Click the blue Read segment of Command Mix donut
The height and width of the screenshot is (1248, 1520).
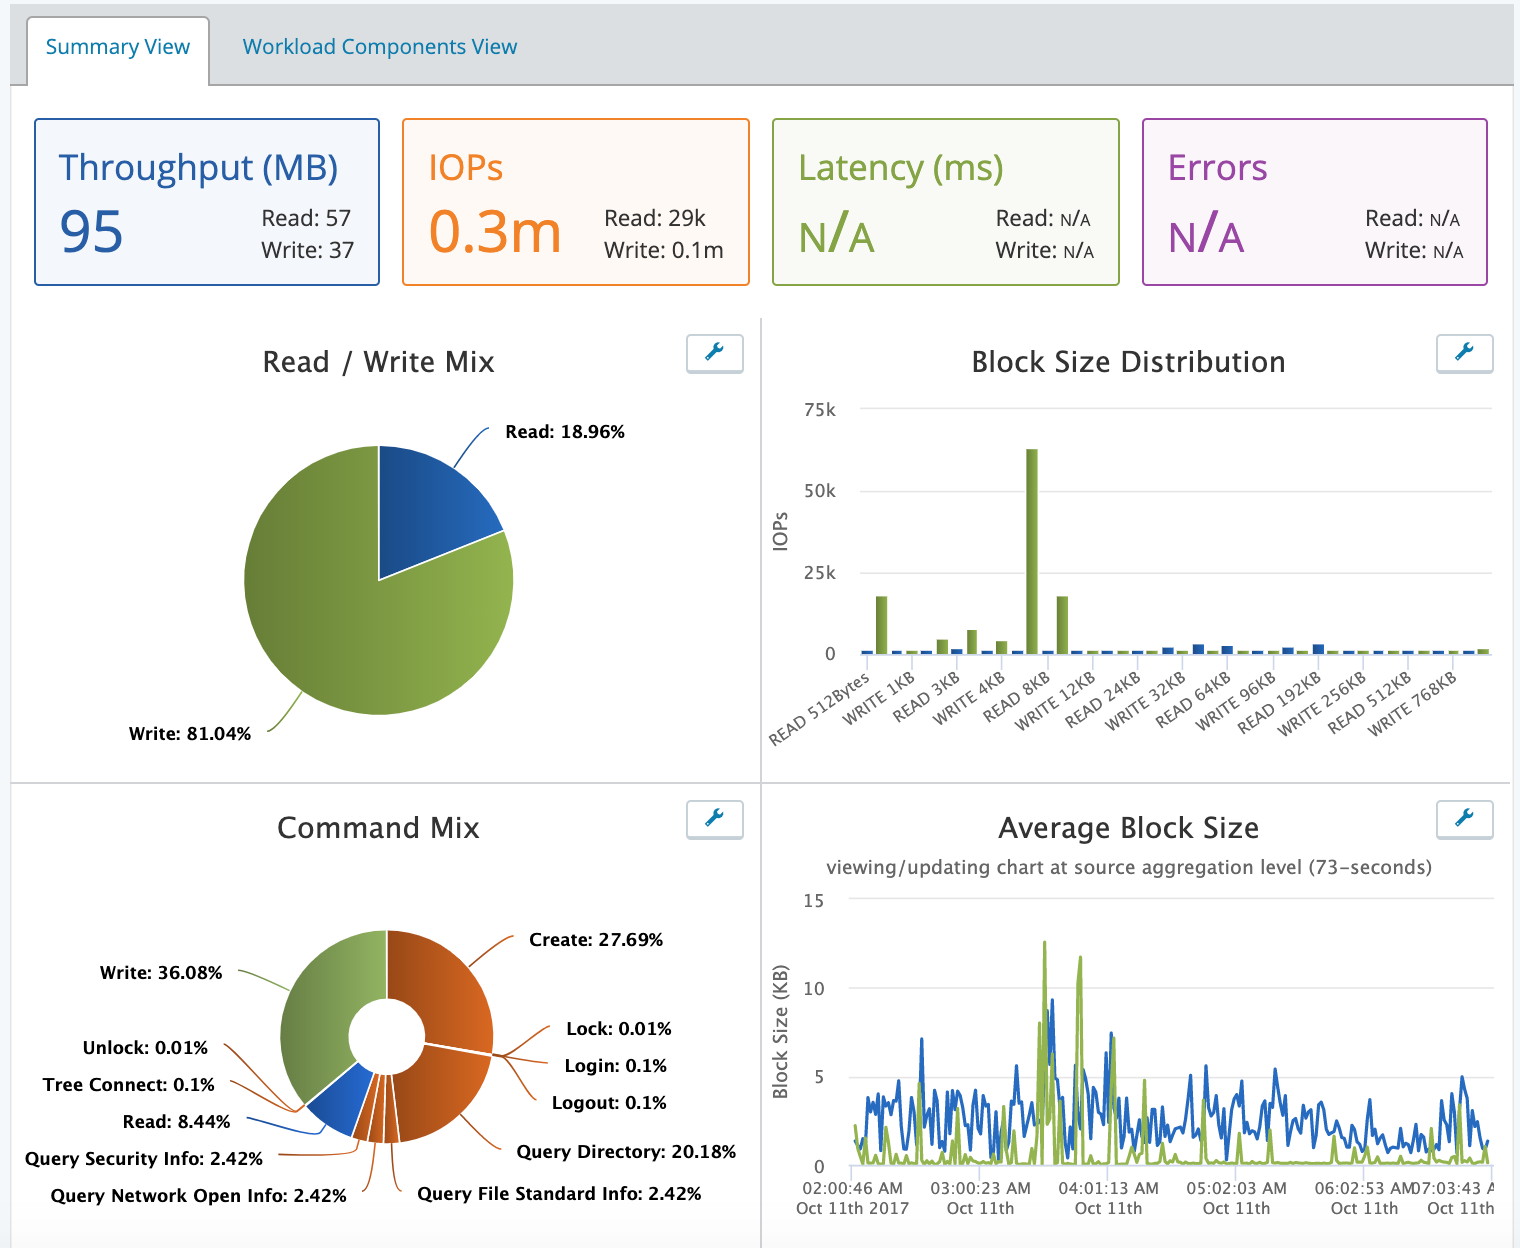tap(342, 1100)
